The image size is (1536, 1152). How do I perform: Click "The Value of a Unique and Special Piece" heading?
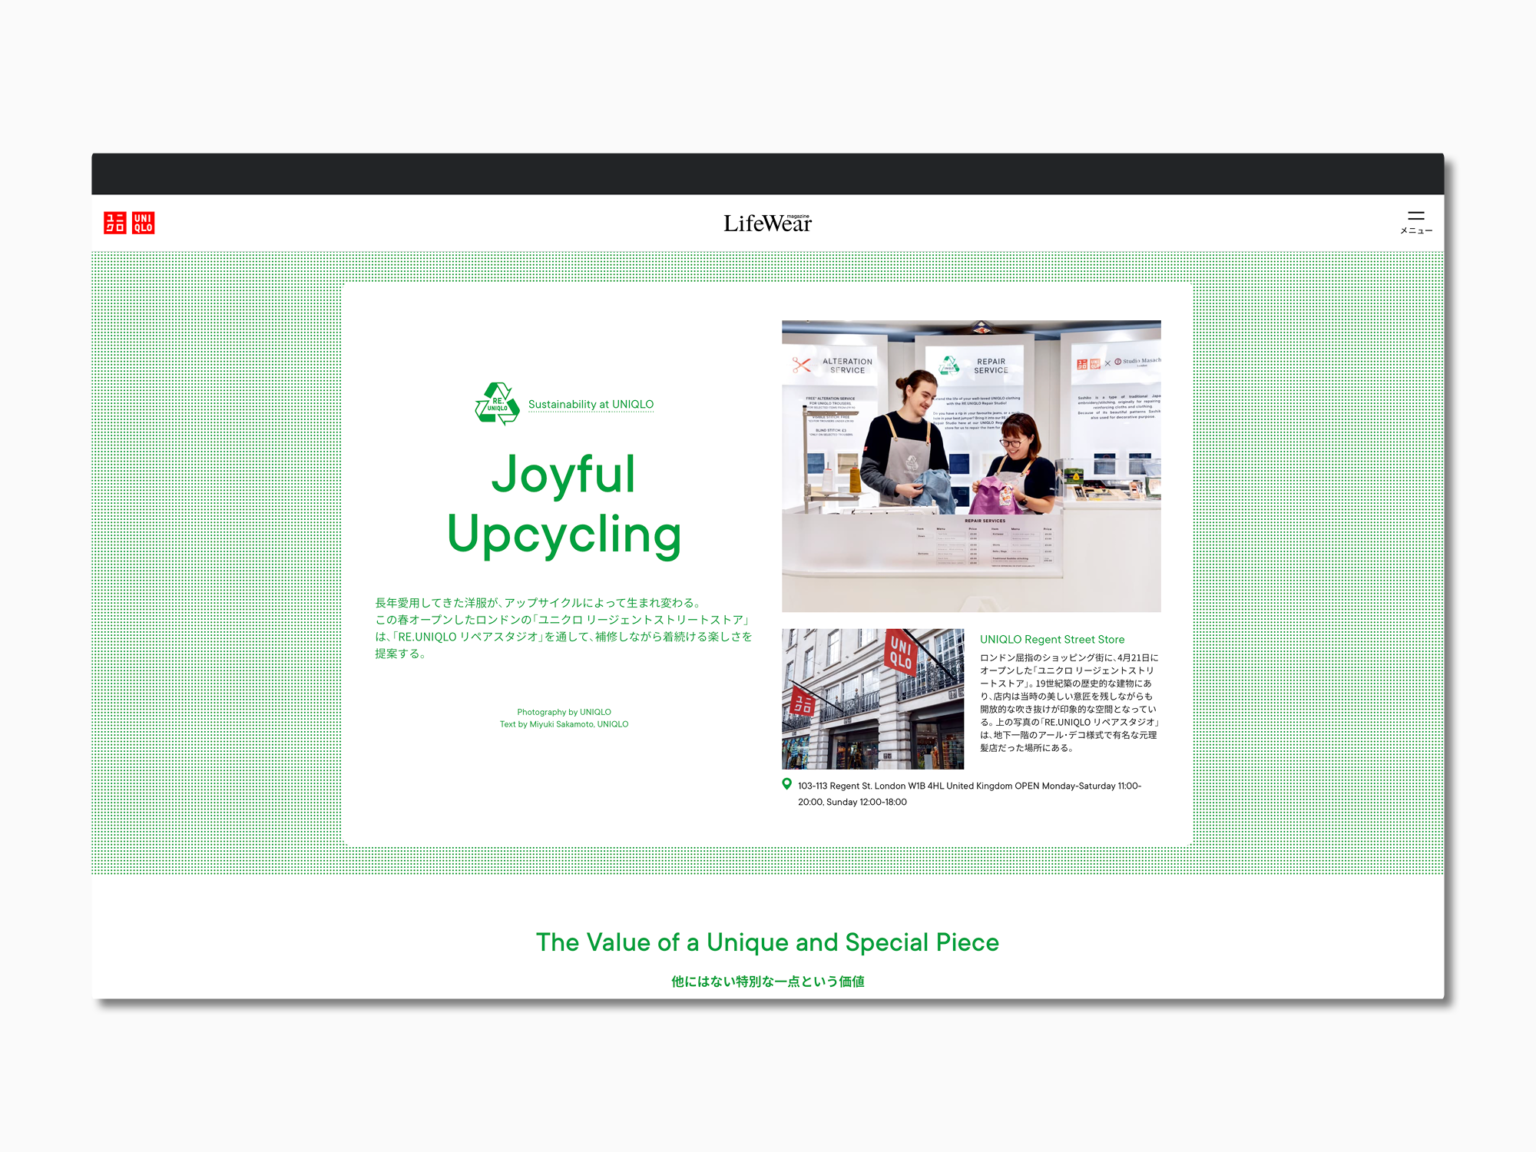click(767, 942)
